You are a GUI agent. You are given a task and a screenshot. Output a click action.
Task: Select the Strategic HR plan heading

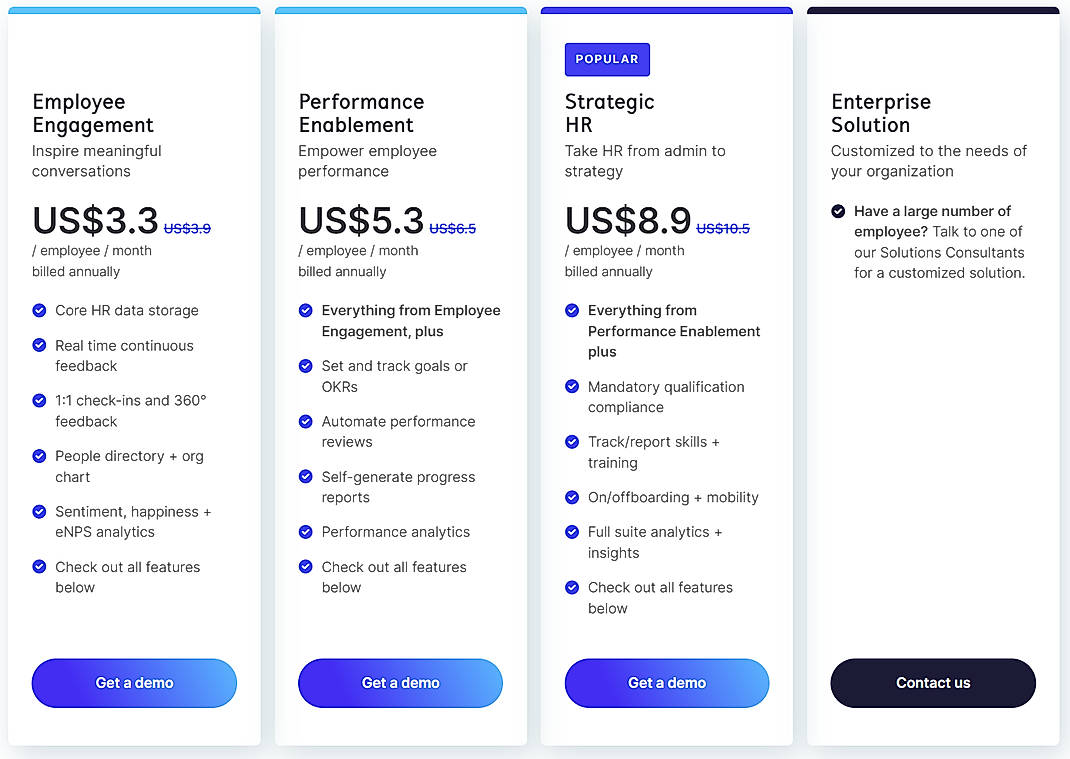[609, 114]
